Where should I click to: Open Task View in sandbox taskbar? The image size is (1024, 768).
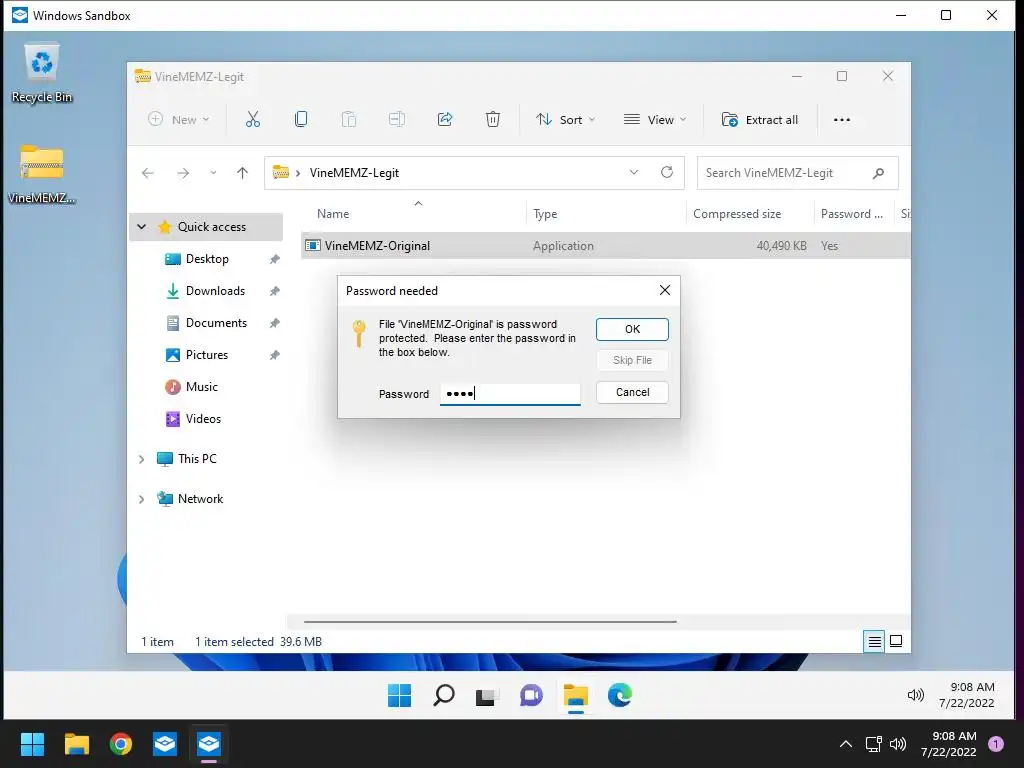tap(487, 696)
